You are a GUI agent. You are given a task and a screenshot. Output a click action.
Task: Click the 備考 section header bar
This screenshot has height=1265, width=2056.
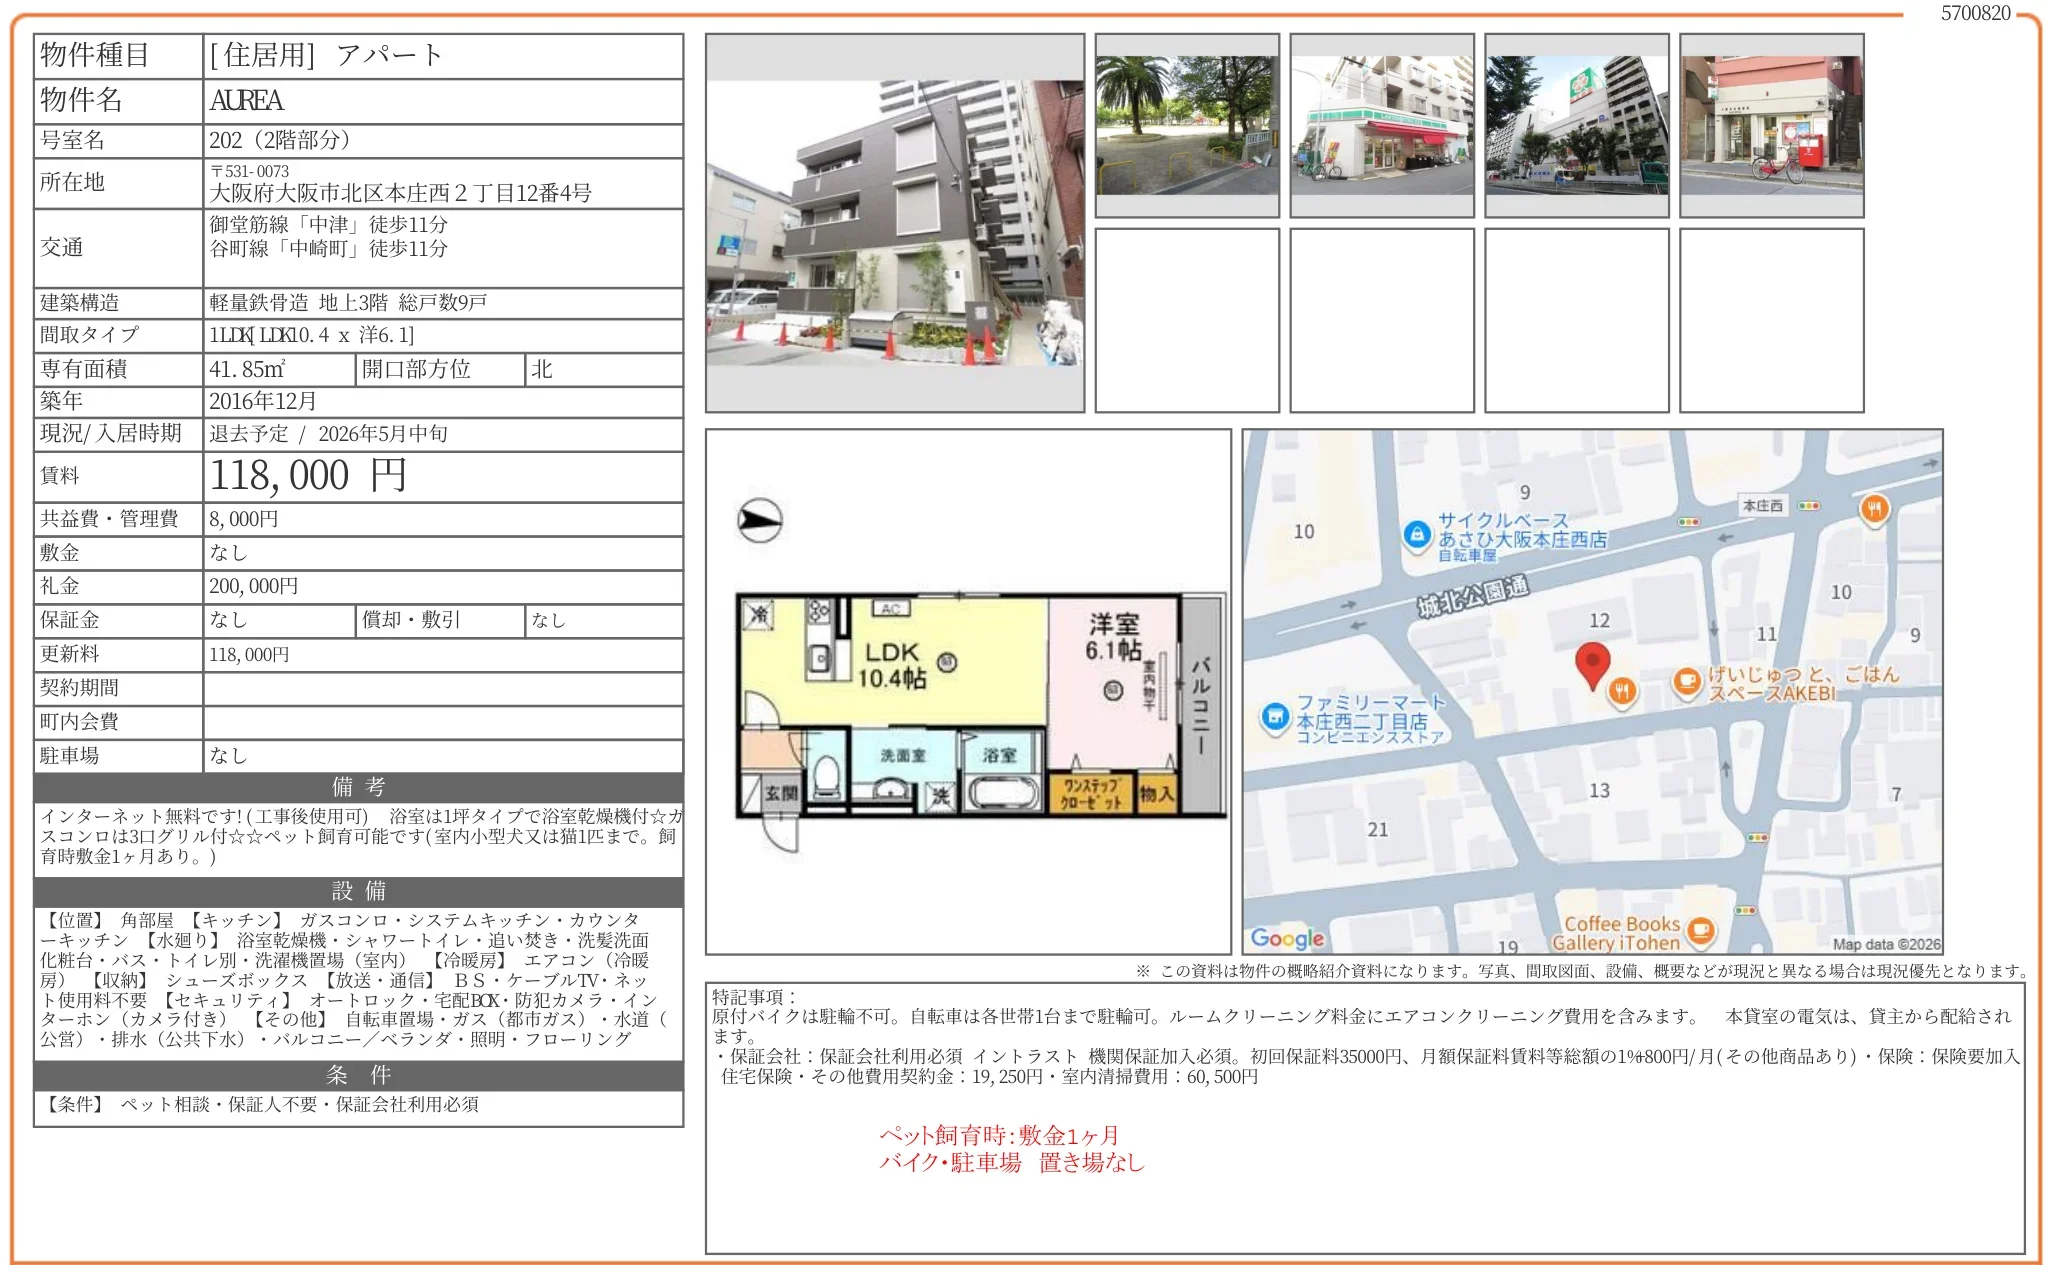(x=357, y=787)
